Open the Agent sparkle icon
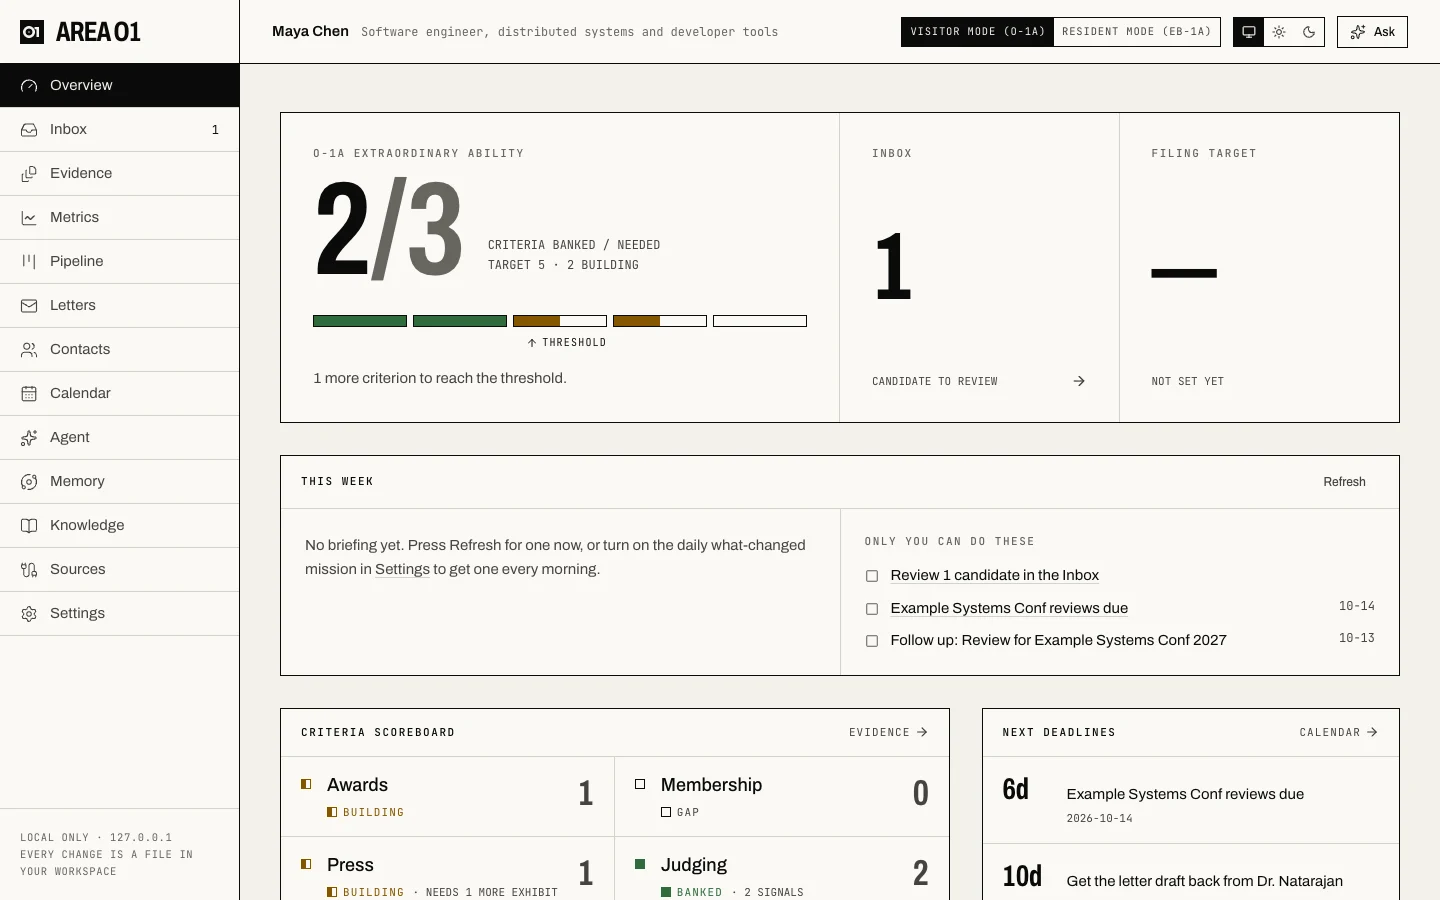 pyautogui.click(x=29, y=437)
